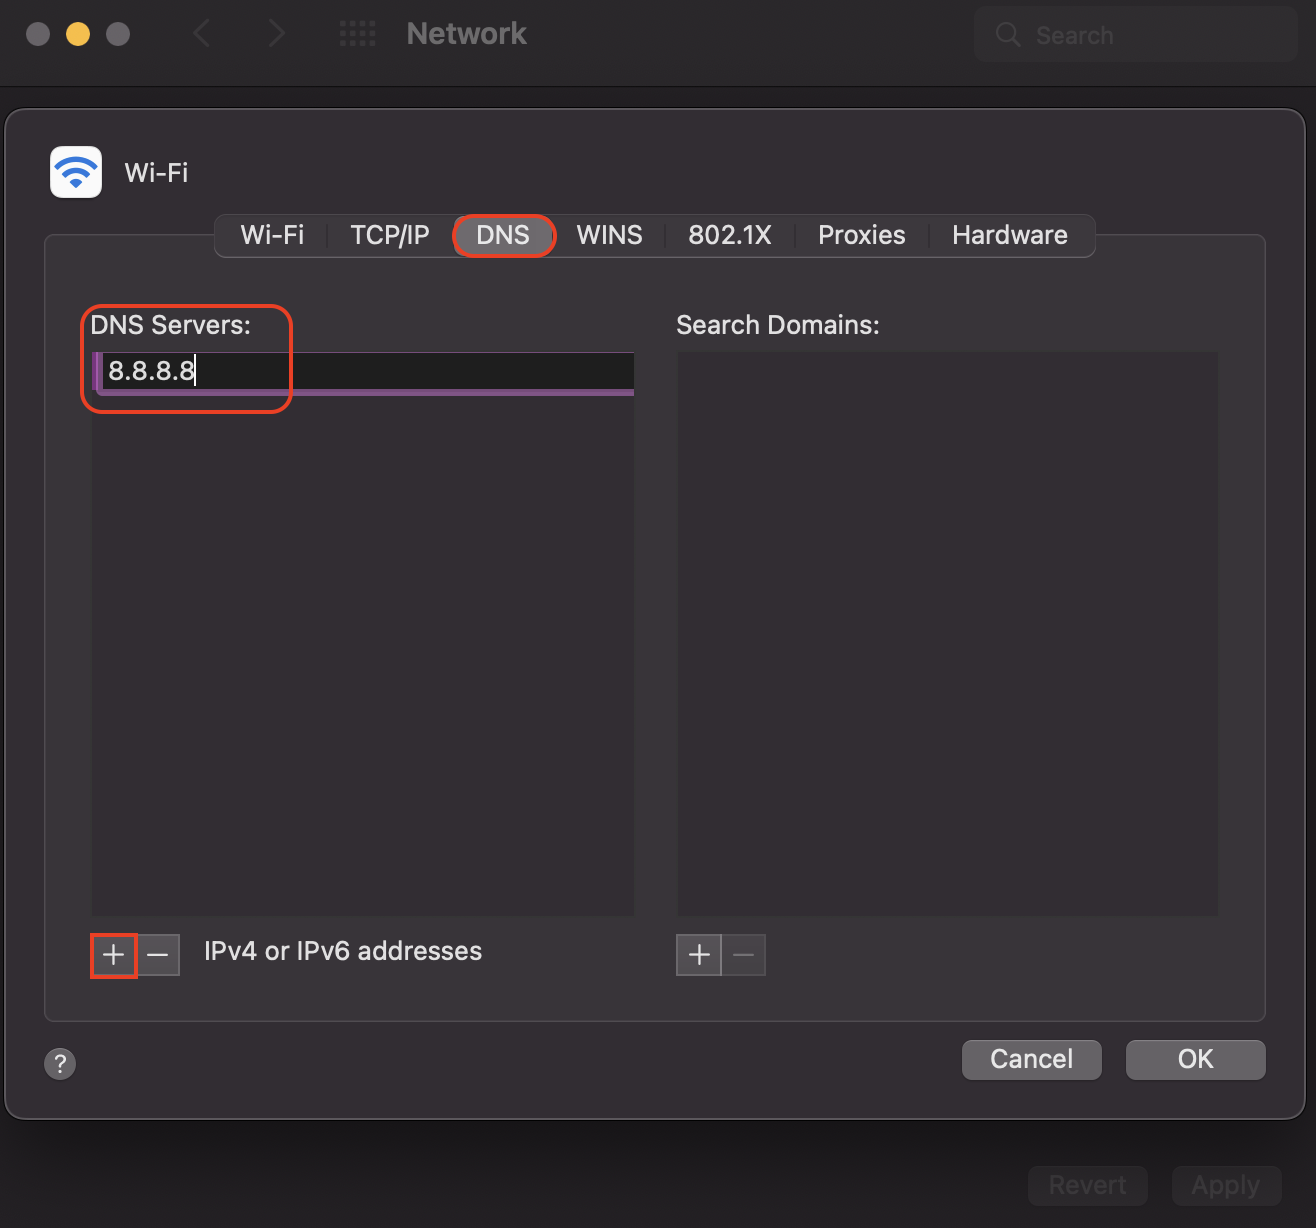Image resolution: width=1316 pixels, height=1228 pixels.
Task: Open the WINS tab
Action: coord(609,235)
